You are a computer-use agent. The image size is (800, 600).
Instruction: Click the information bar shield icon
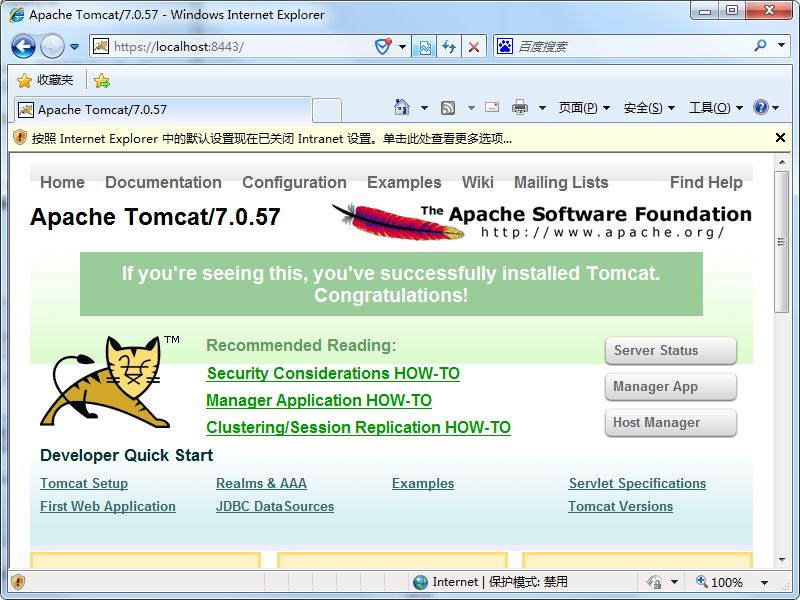pos(19,138)
